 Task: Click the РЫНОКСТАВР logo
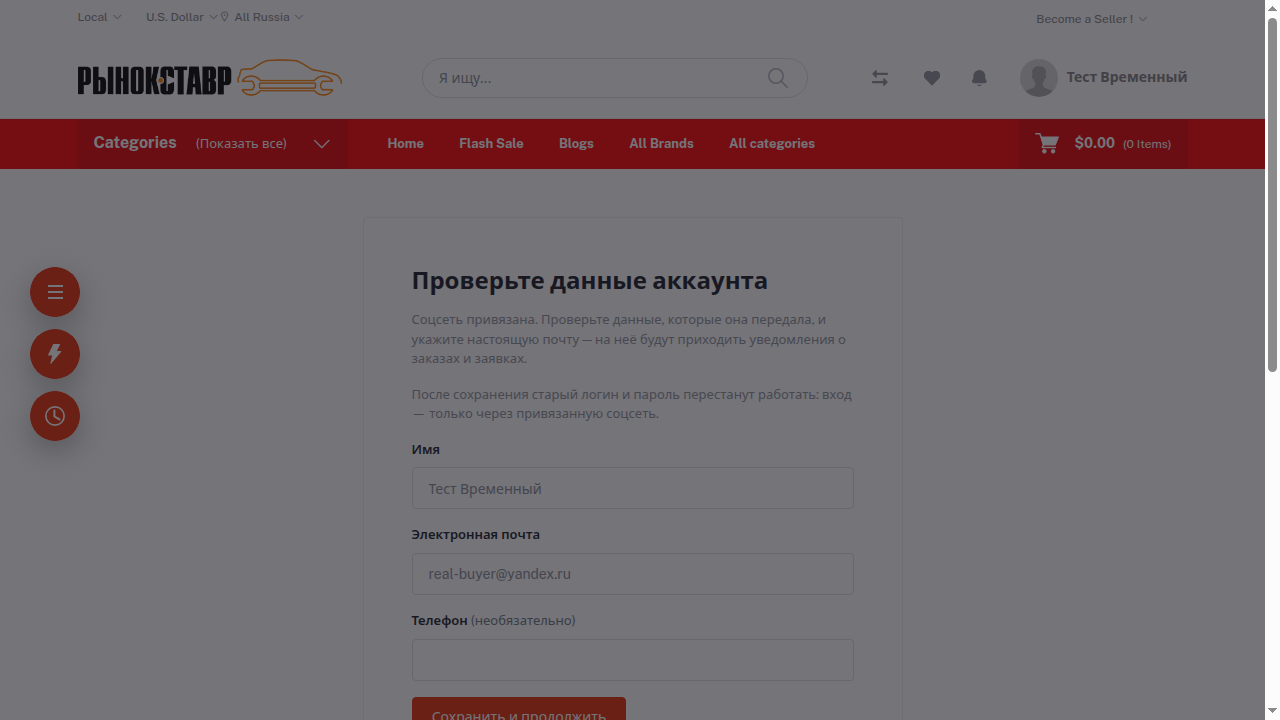click(210, 78)
